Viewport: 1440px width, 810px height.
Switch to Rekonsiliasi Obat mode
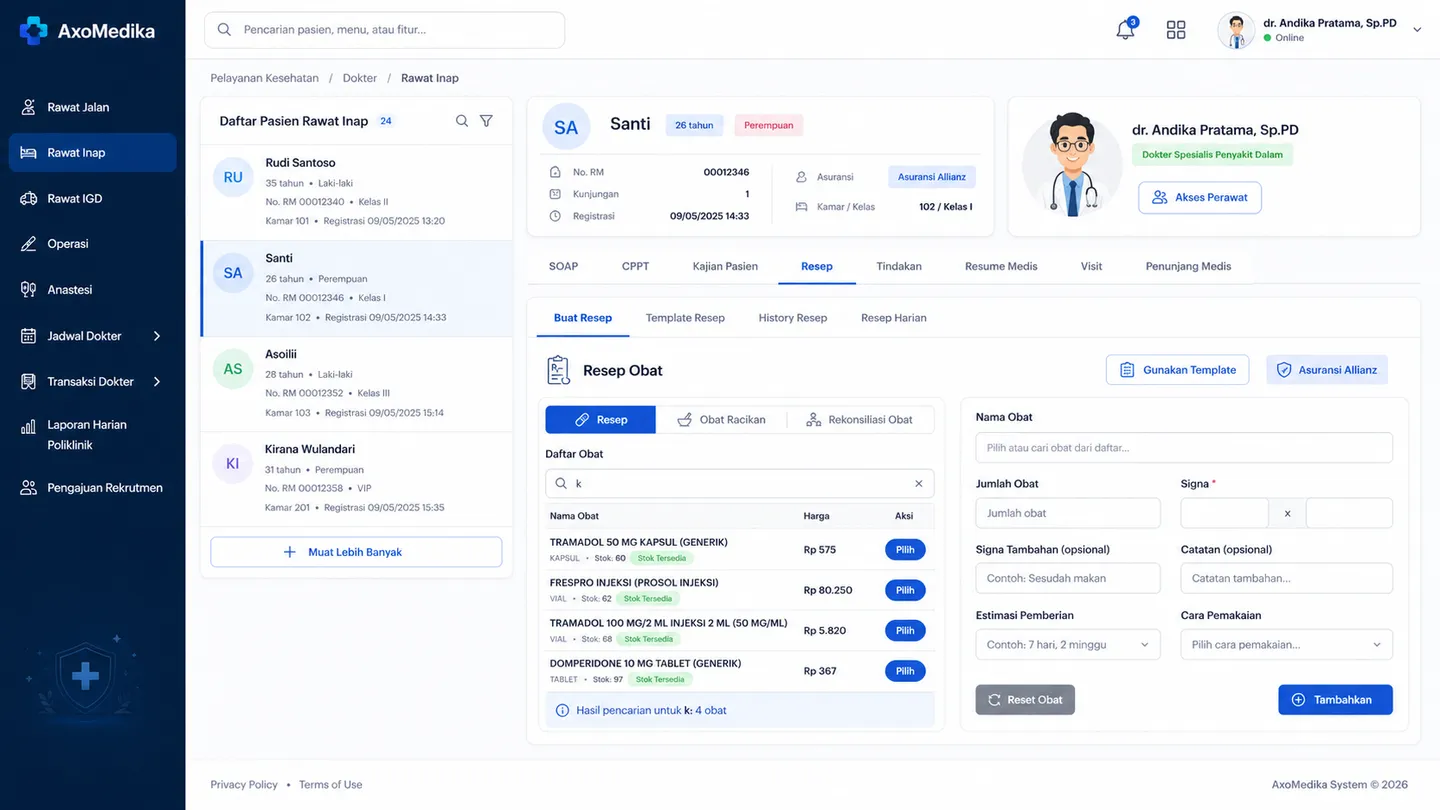pos(860,420)
